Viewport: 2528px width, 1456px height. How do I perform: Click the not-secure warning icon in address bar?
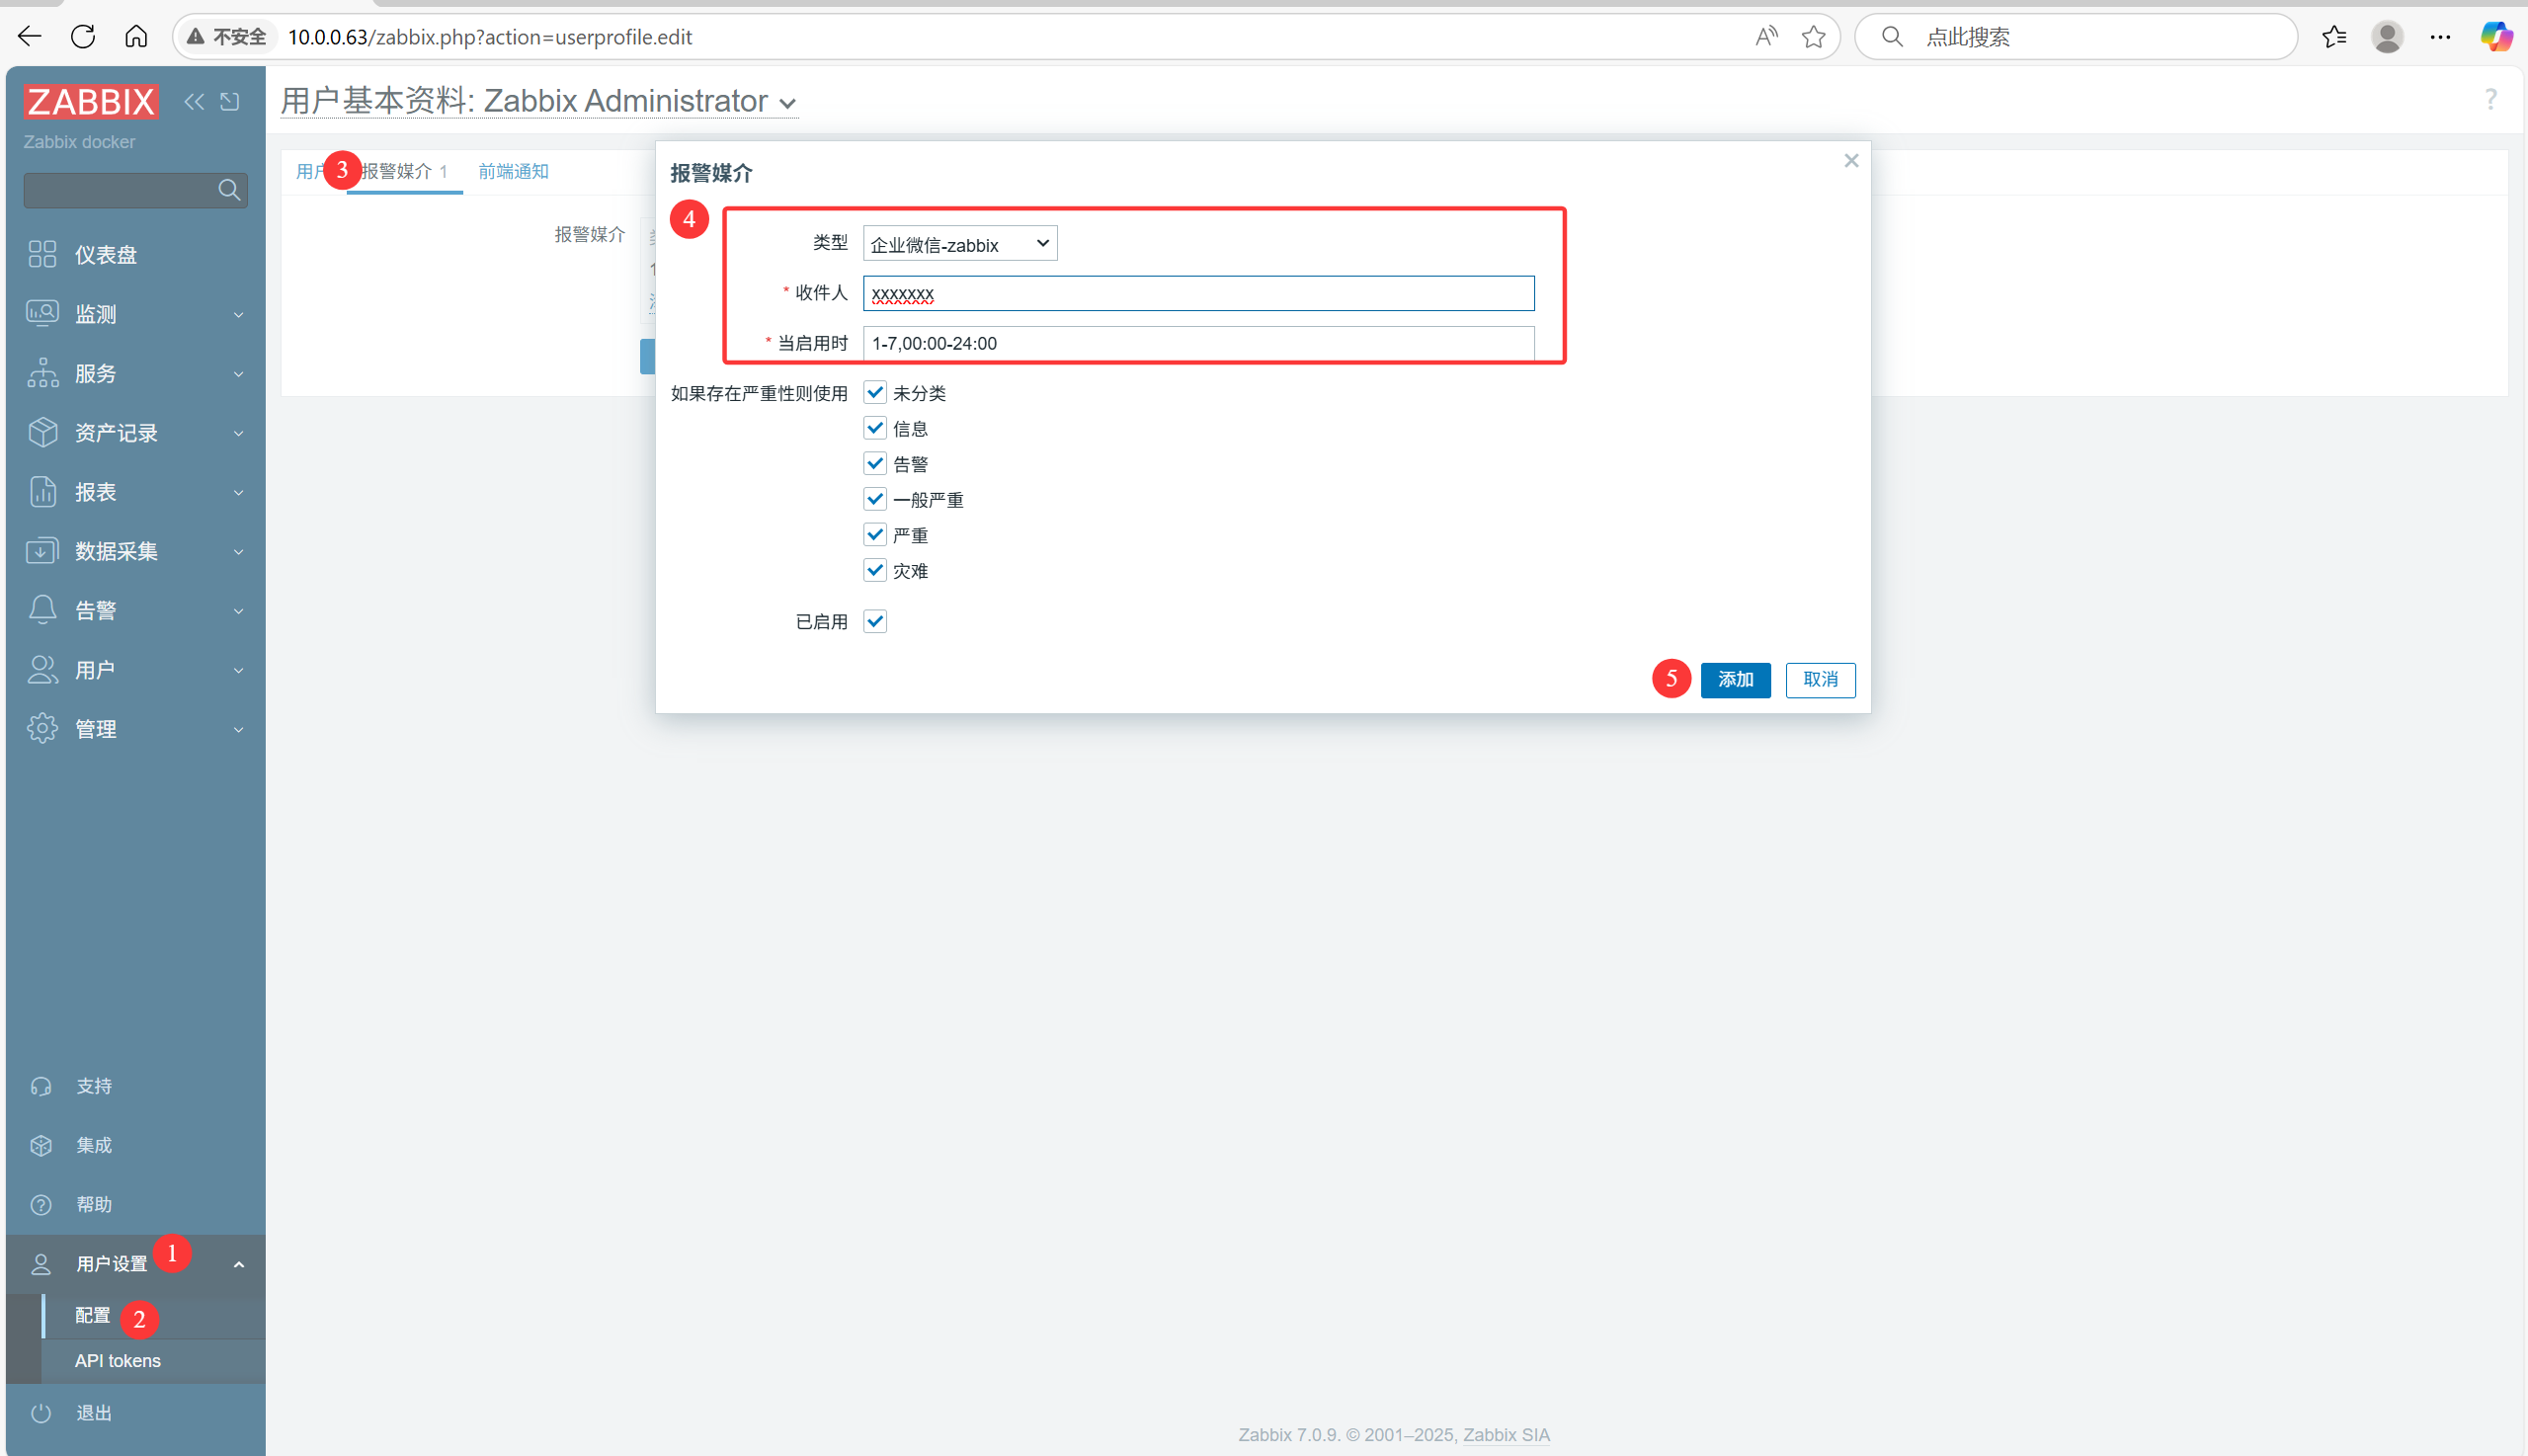pyautogui.click(x=196, y=37)
